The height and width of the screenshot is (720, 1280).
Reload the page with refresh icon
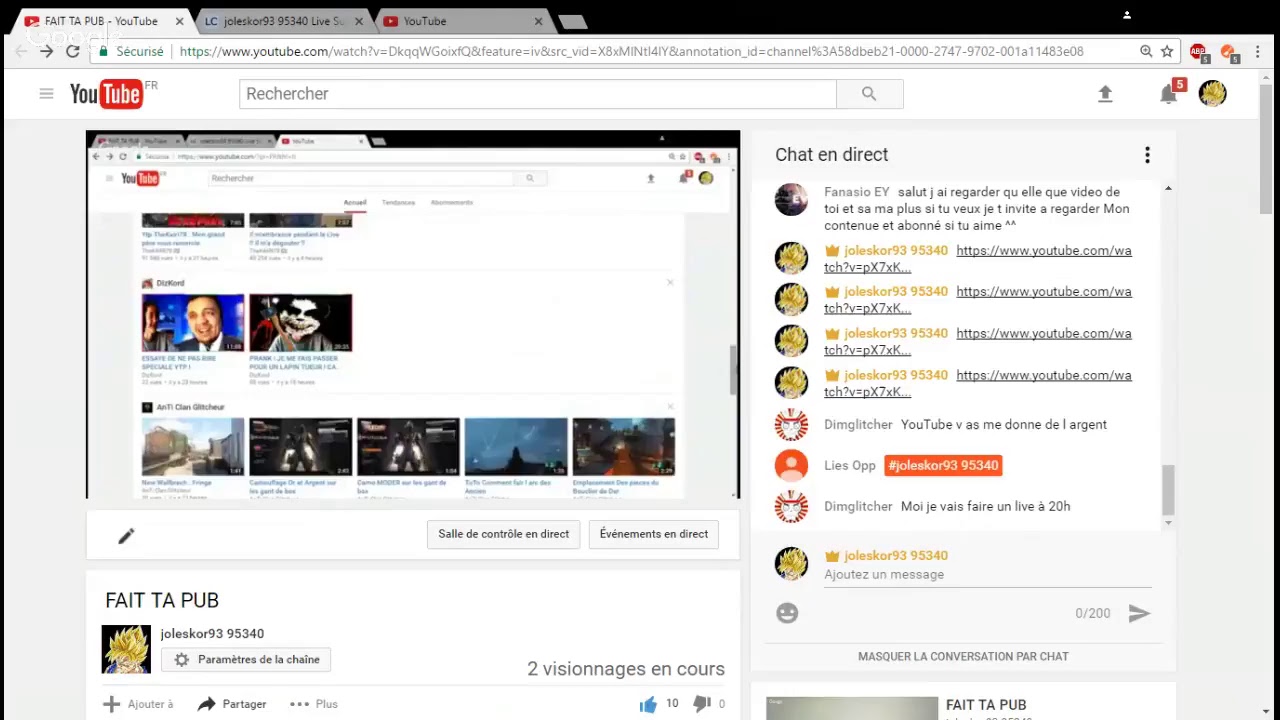tap(73, 51)
